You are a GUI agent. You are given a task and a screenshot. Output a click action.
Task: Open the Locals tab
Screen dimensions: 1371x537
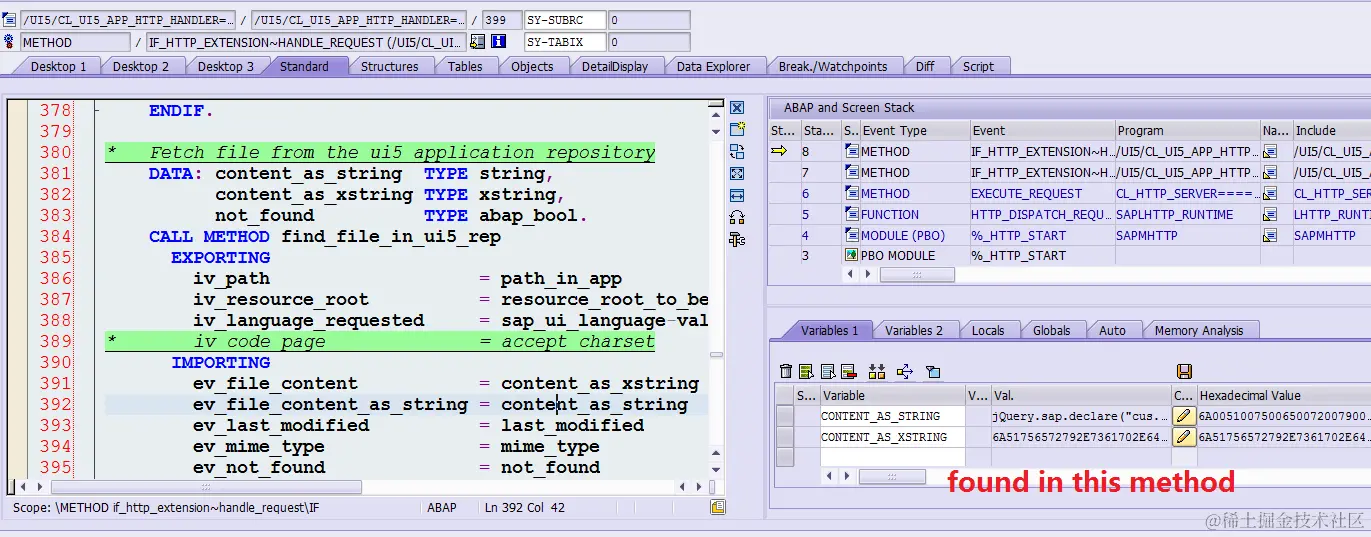click(988, 330)
